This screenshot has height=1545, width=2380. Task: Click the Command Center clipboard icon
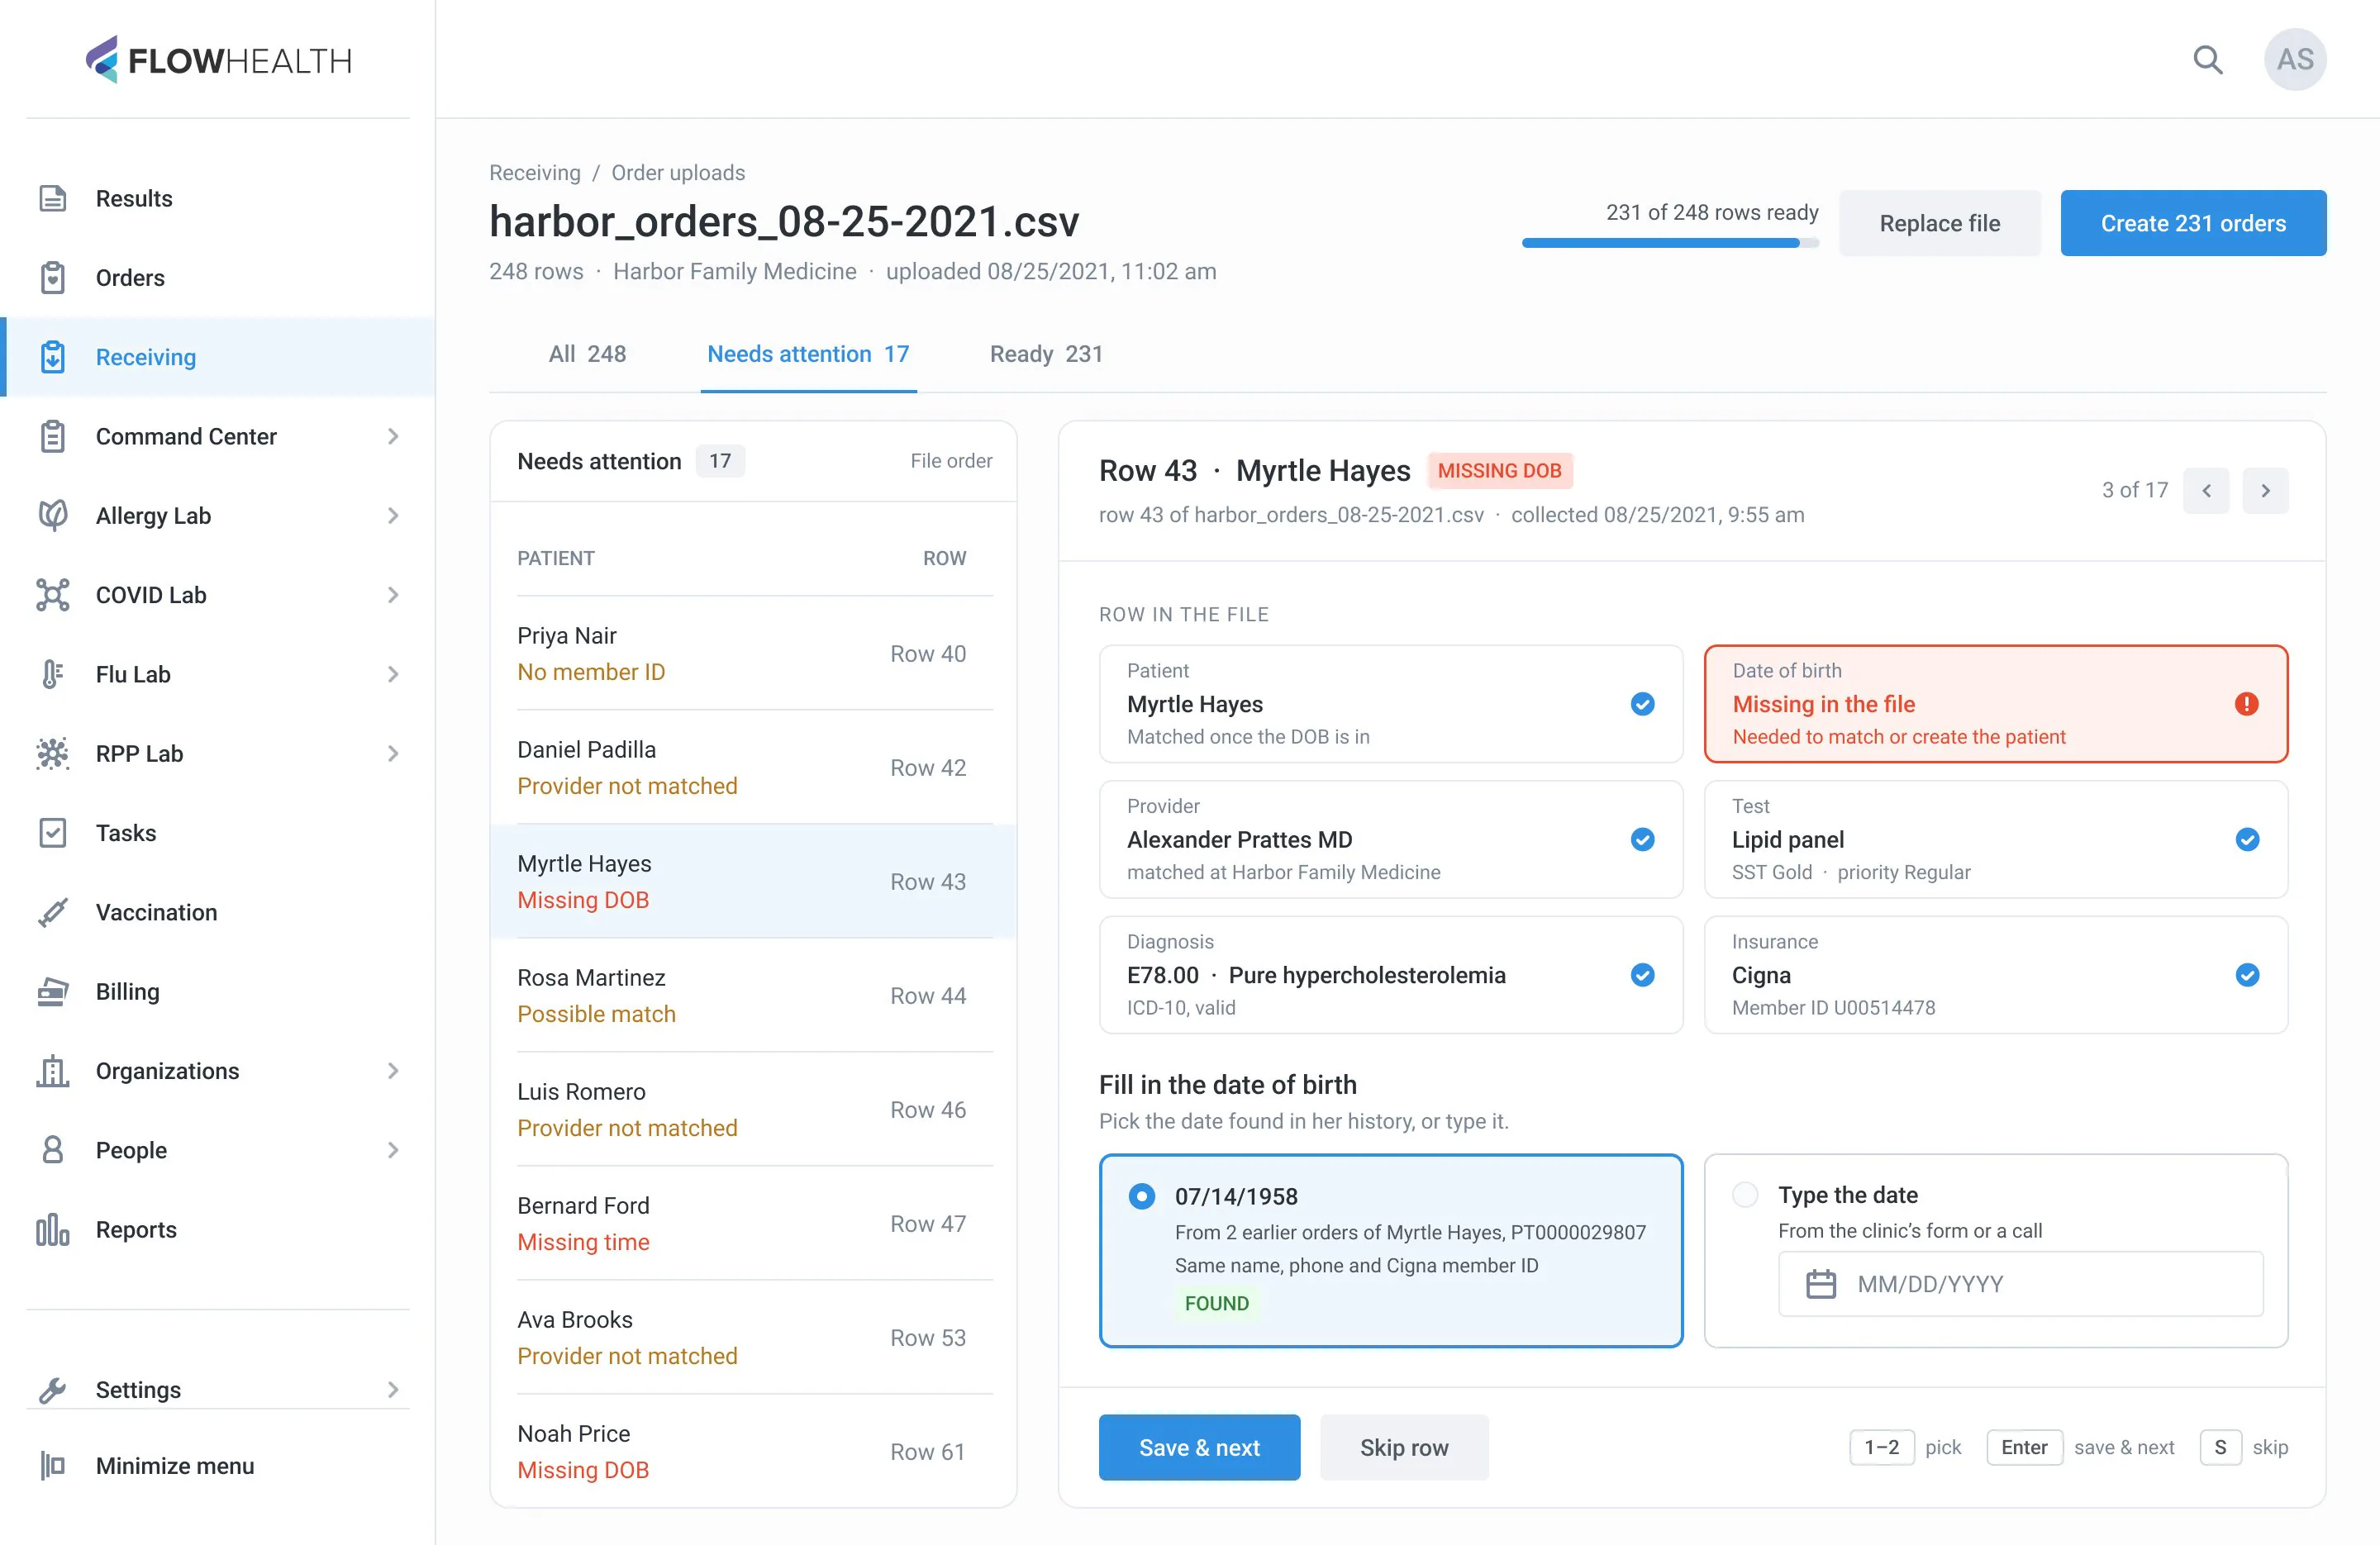[x=53, y=437]
